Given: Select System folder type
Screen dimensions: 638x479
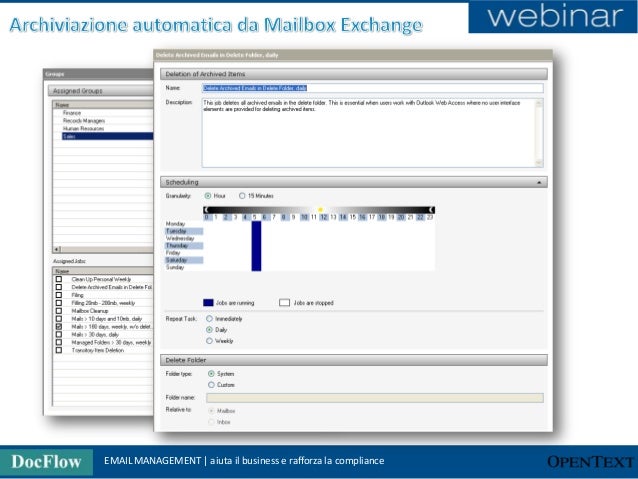Looking at the screenshot, I should [x=211, y=374].
